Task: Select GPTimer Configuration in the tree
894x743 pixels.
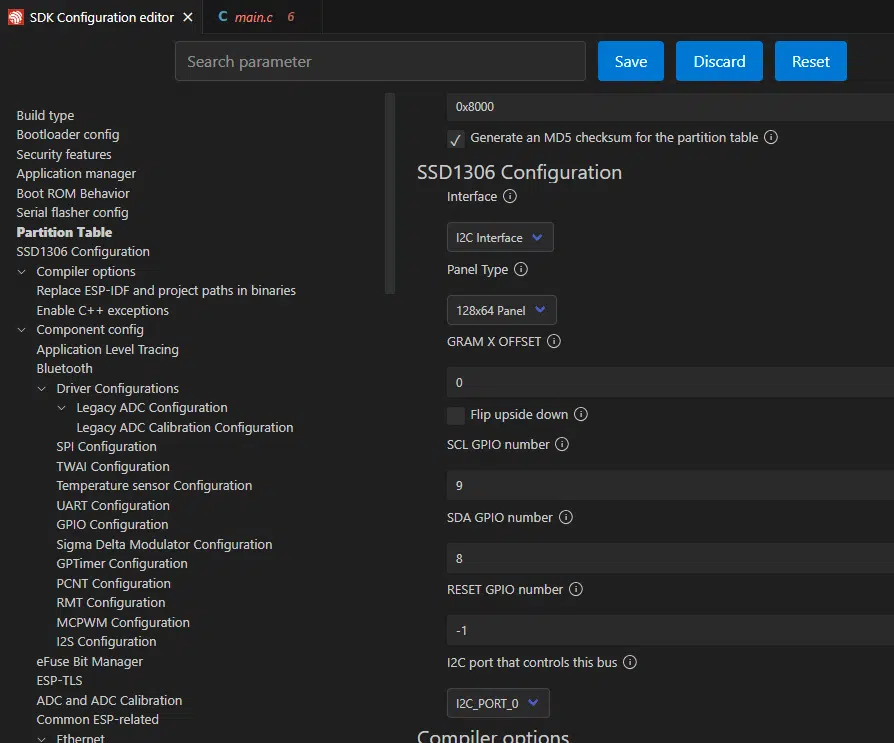Action: pyautogui.click(x=122, y=563)
